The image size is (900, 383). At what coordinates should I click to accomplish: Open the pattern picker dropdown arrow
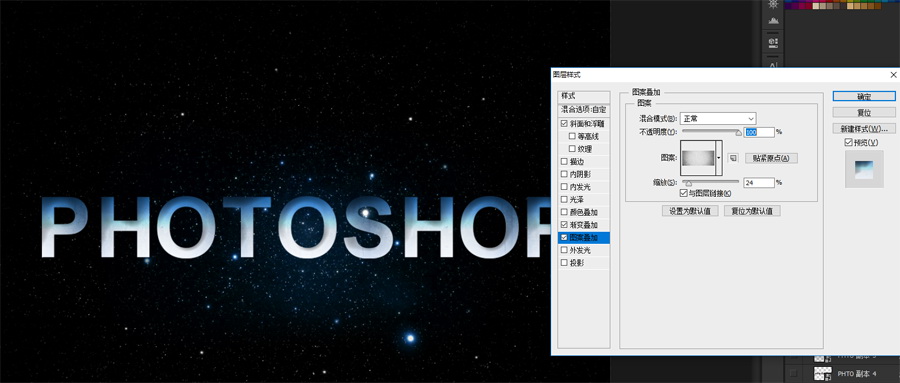tap(719, 157)
